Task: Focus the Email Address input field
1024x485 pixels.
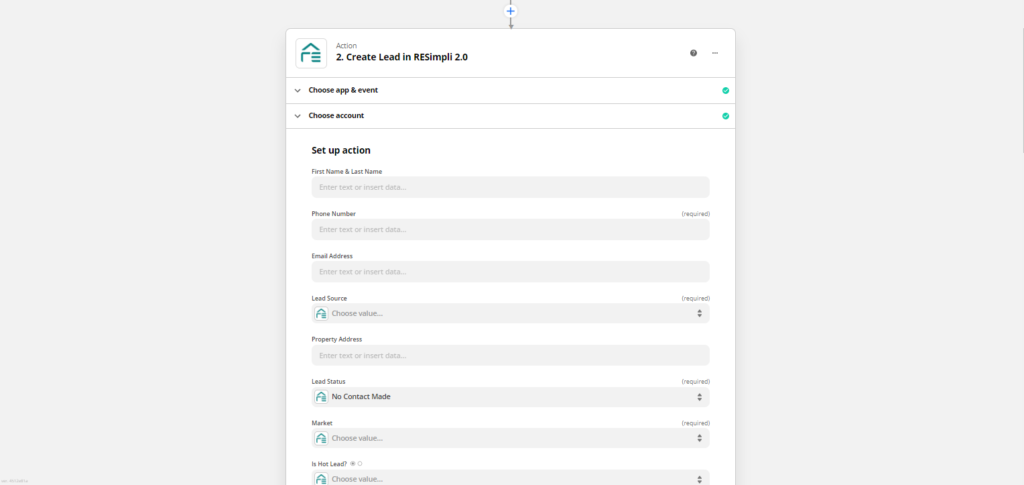Action: coord(511,272)
